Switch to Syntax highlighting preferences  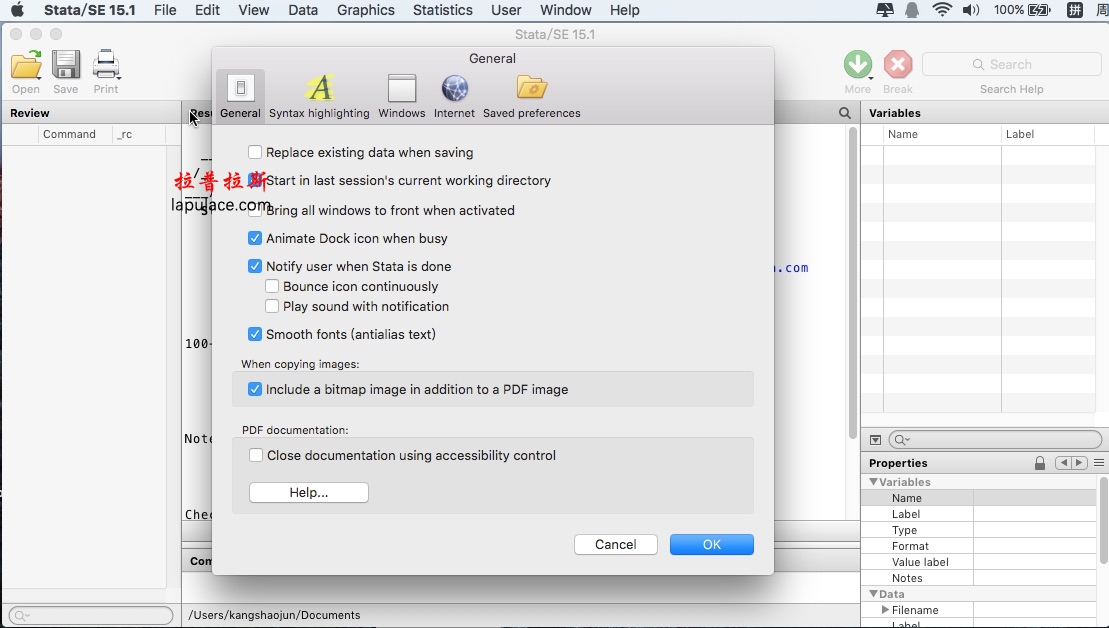(319, 96)
